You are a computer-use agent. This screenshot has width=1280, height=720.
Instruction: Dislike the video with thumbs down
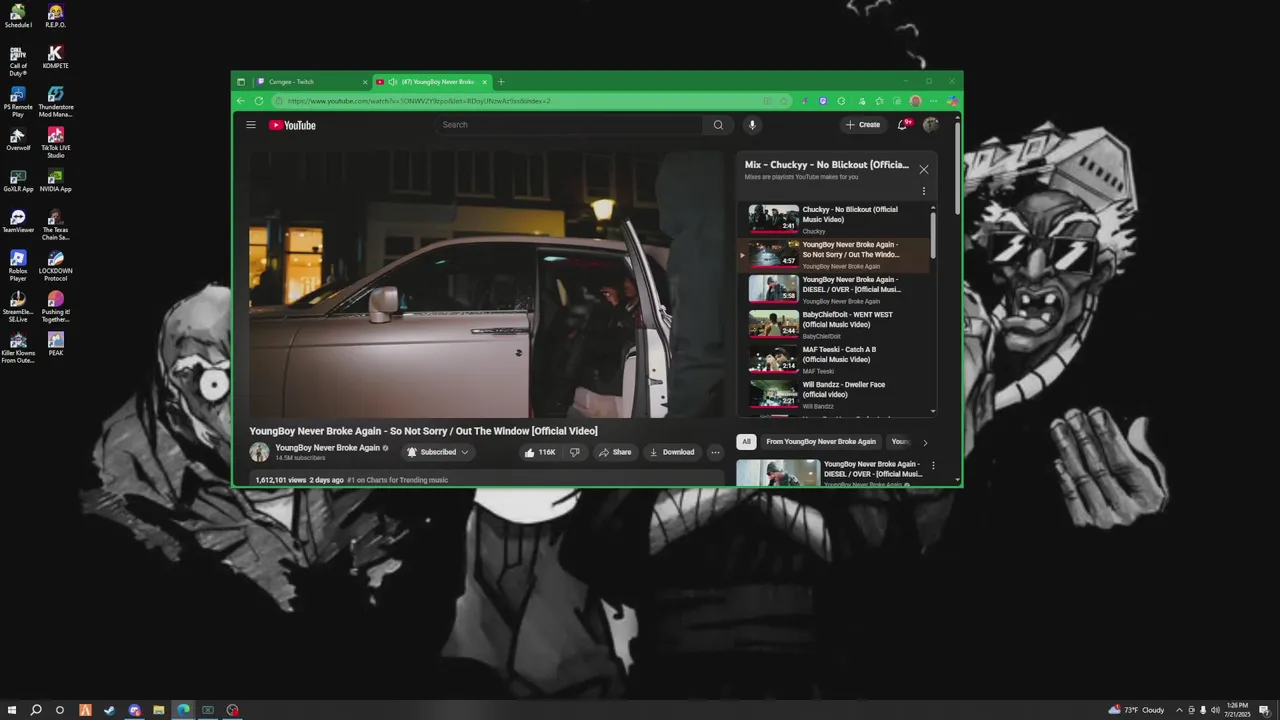[575, 452]
